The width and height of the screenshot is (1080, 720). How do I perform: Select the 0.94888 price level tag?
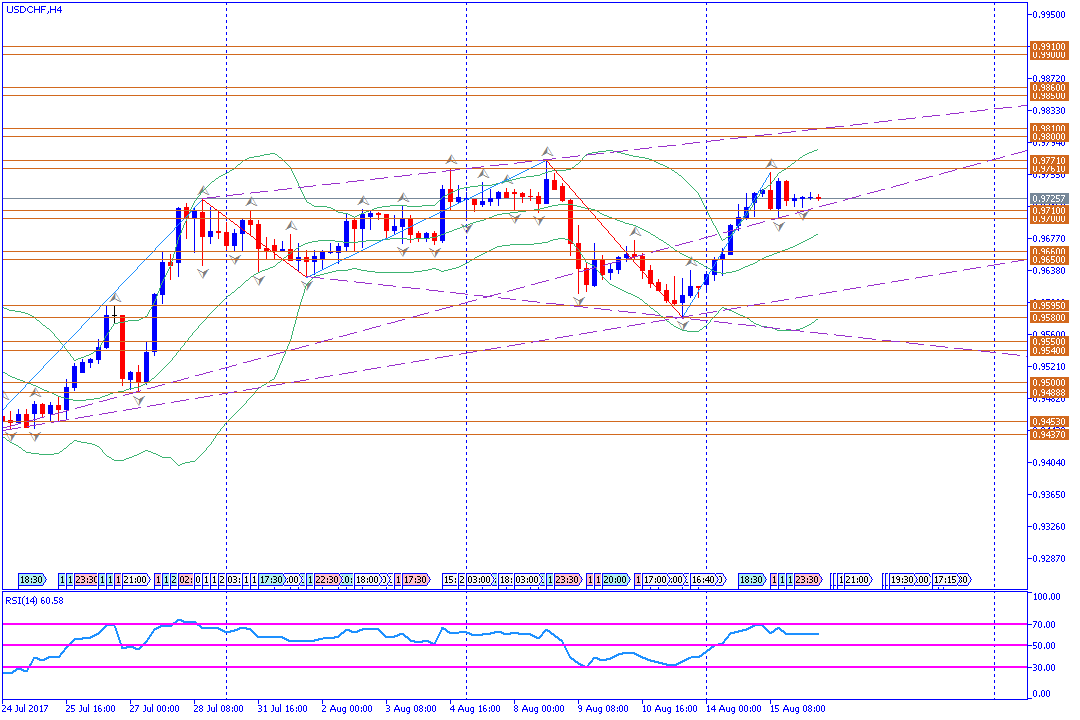[1048, 393]
